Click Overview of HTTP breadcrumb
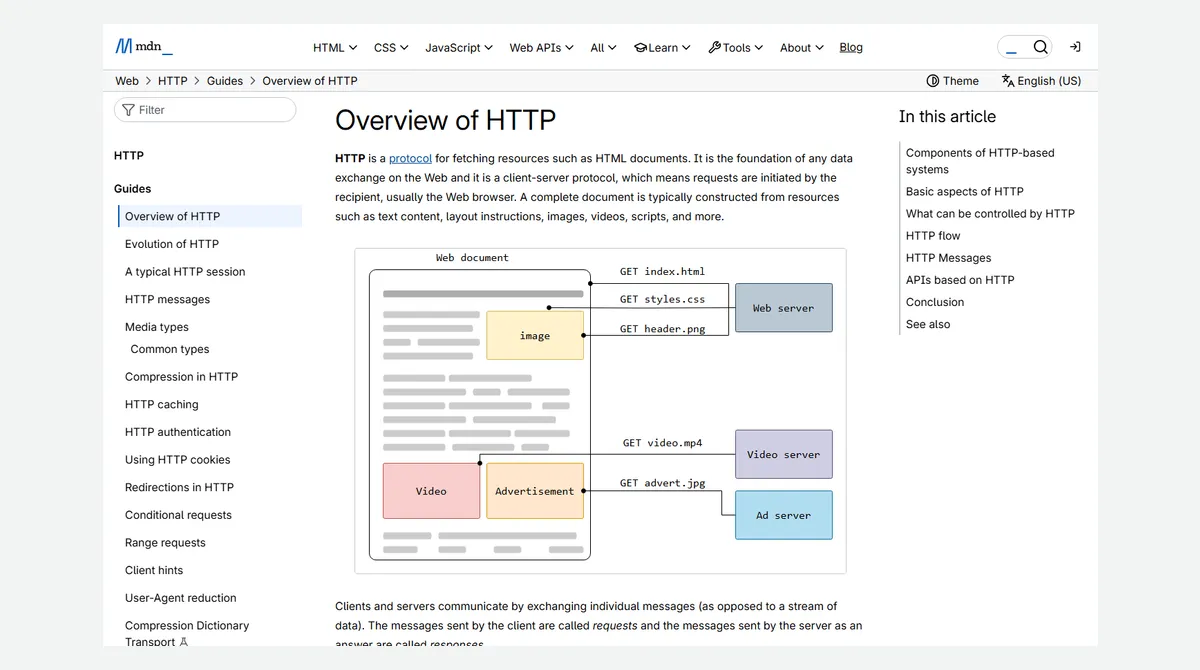Image resolution: width=1200 pixels, height=670 pixels. click(310, 81)
